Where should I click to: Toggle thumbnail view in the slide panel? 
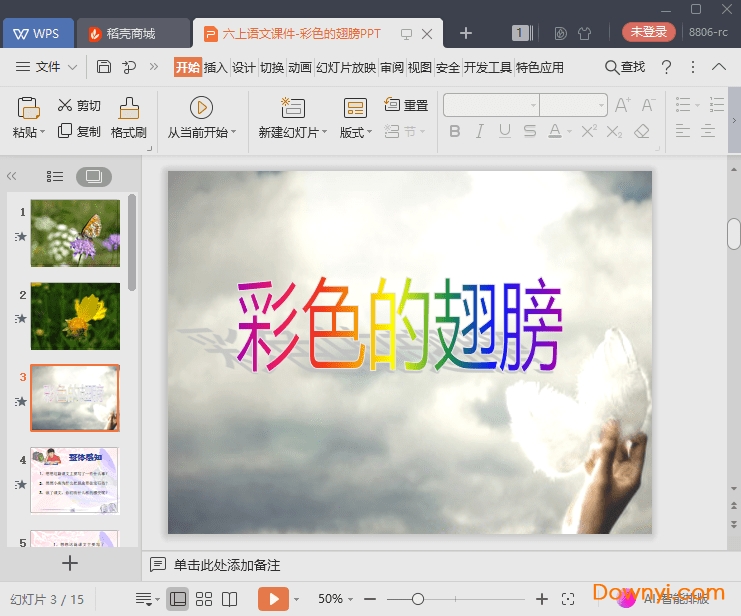[94, 176]
